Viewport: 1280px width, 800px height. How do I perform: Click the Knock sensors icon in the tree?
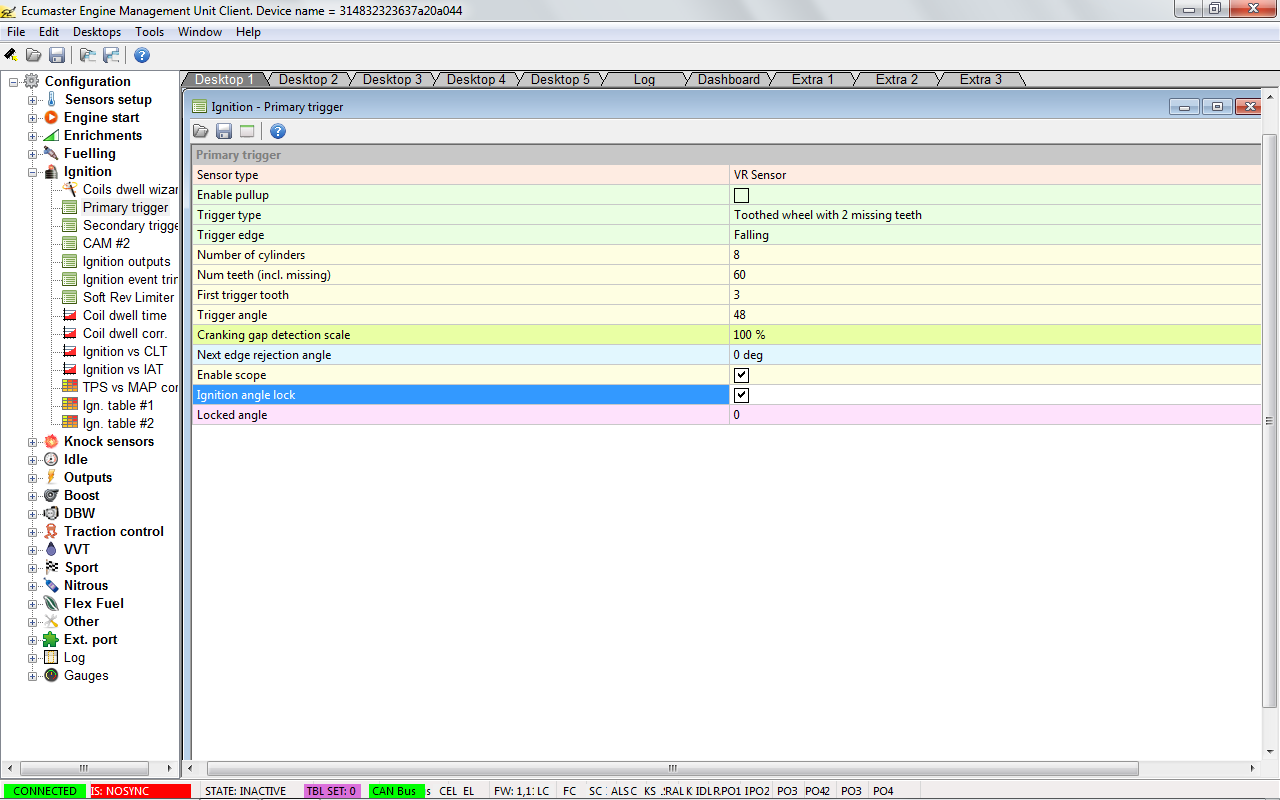coord(51,442)
